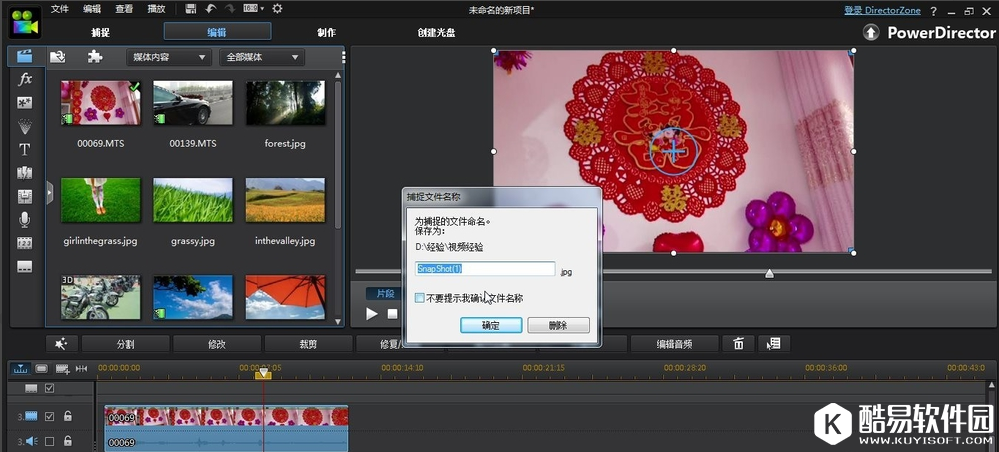This screenshot has width=999, height=452.
Task: Click the trash delete icon in the timeline toolbar
Action: [x=738, y=344]
